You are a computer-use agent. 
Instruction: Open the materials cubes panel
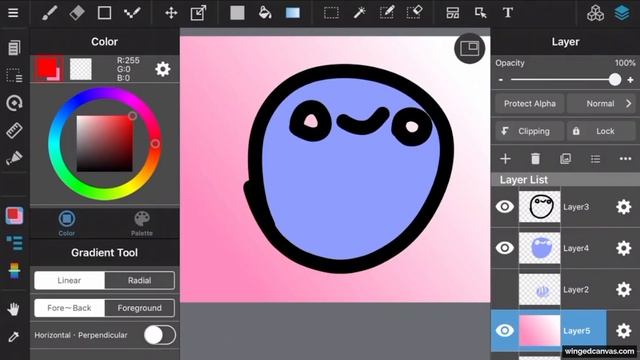coord(595,13)
